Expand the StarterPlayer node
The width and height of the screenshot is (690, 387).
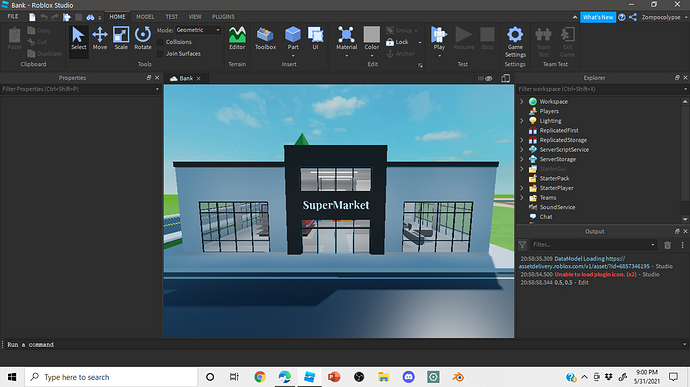(522, 188)
